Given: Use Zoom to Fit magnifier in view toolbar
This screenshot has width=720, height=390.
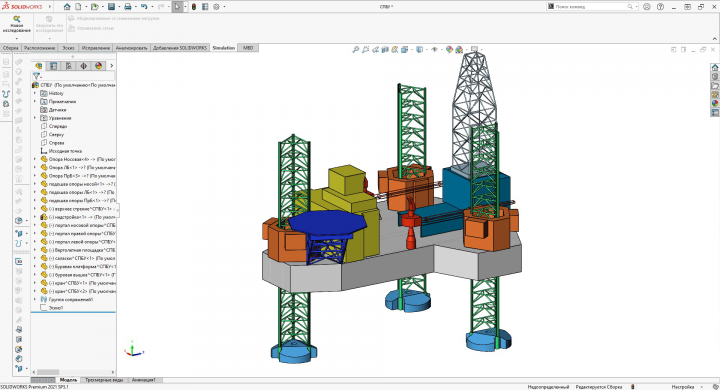Looking at the screenshot, I should tap(355, 49).
